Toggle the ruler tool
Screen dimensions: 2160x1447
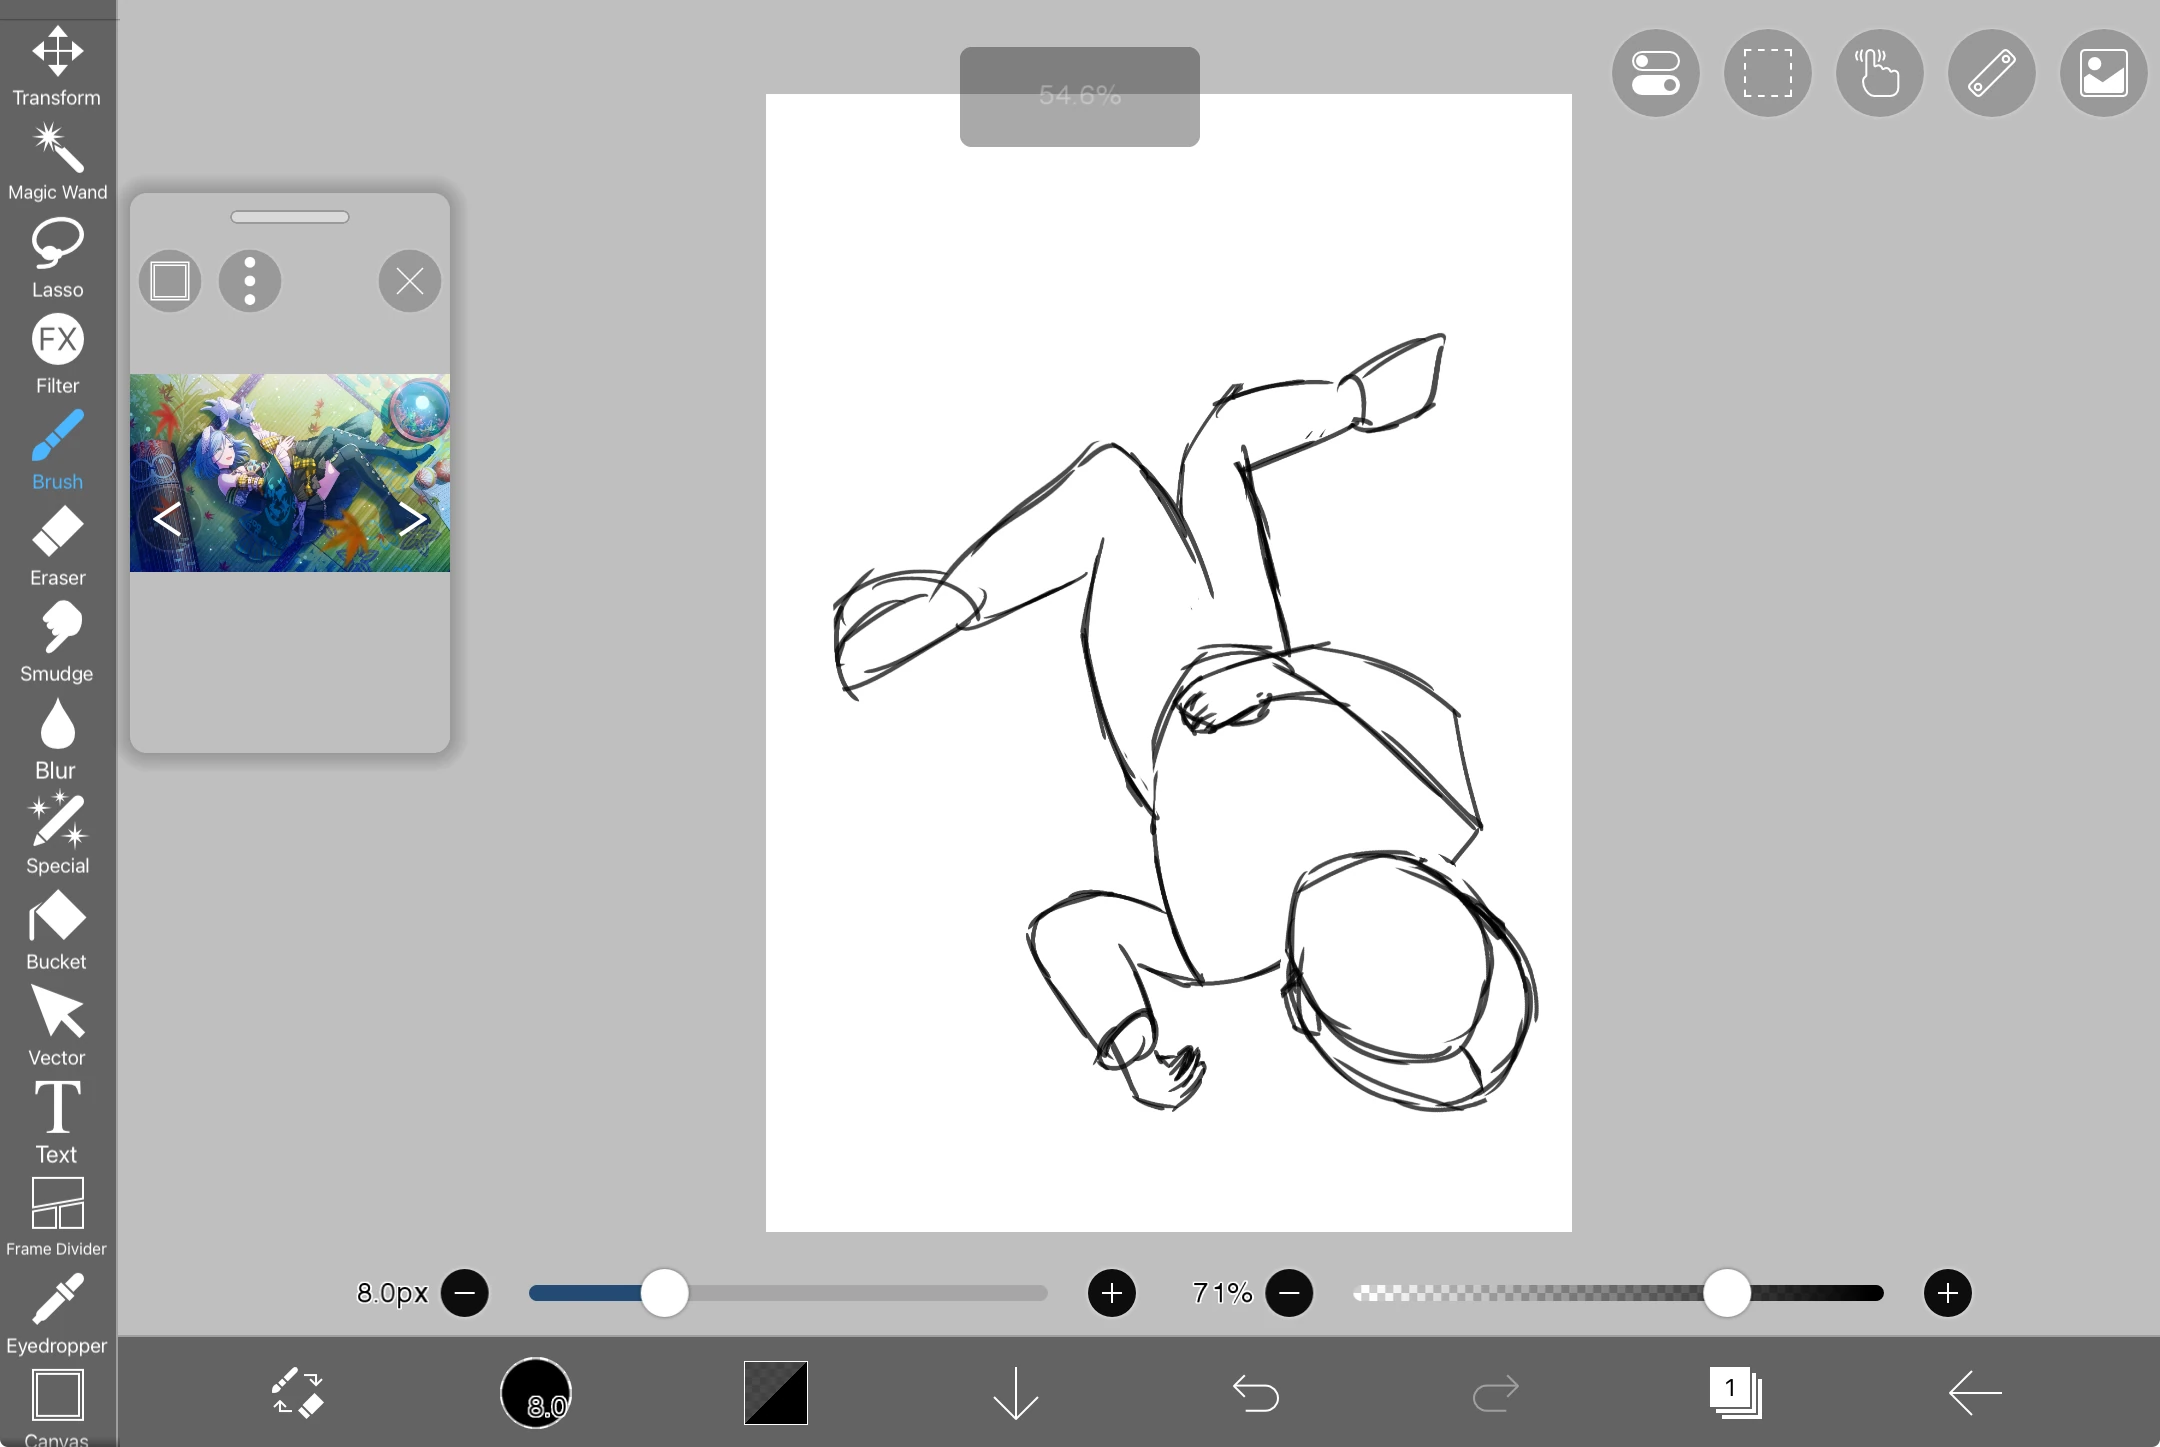point(1991,73)
